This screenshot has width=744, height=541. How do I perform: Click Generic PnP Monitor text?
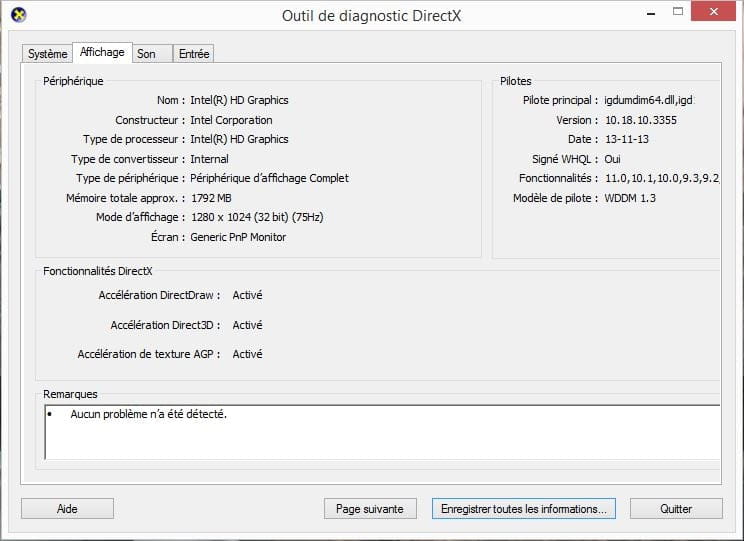coord(238,237)
